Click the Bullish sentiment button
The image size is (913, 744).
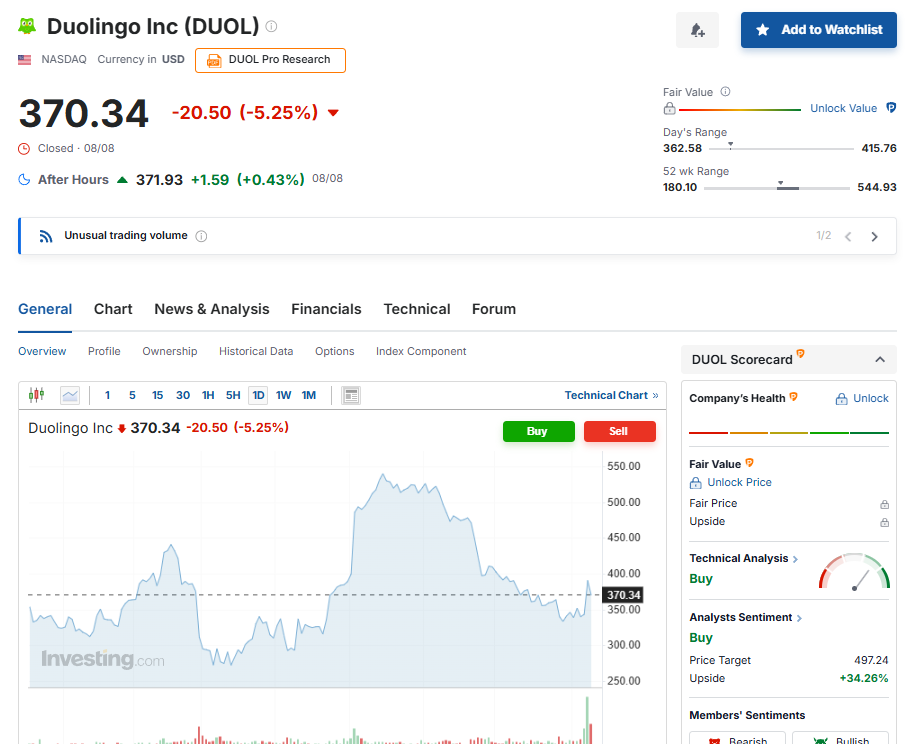click(x=840, y=738)
